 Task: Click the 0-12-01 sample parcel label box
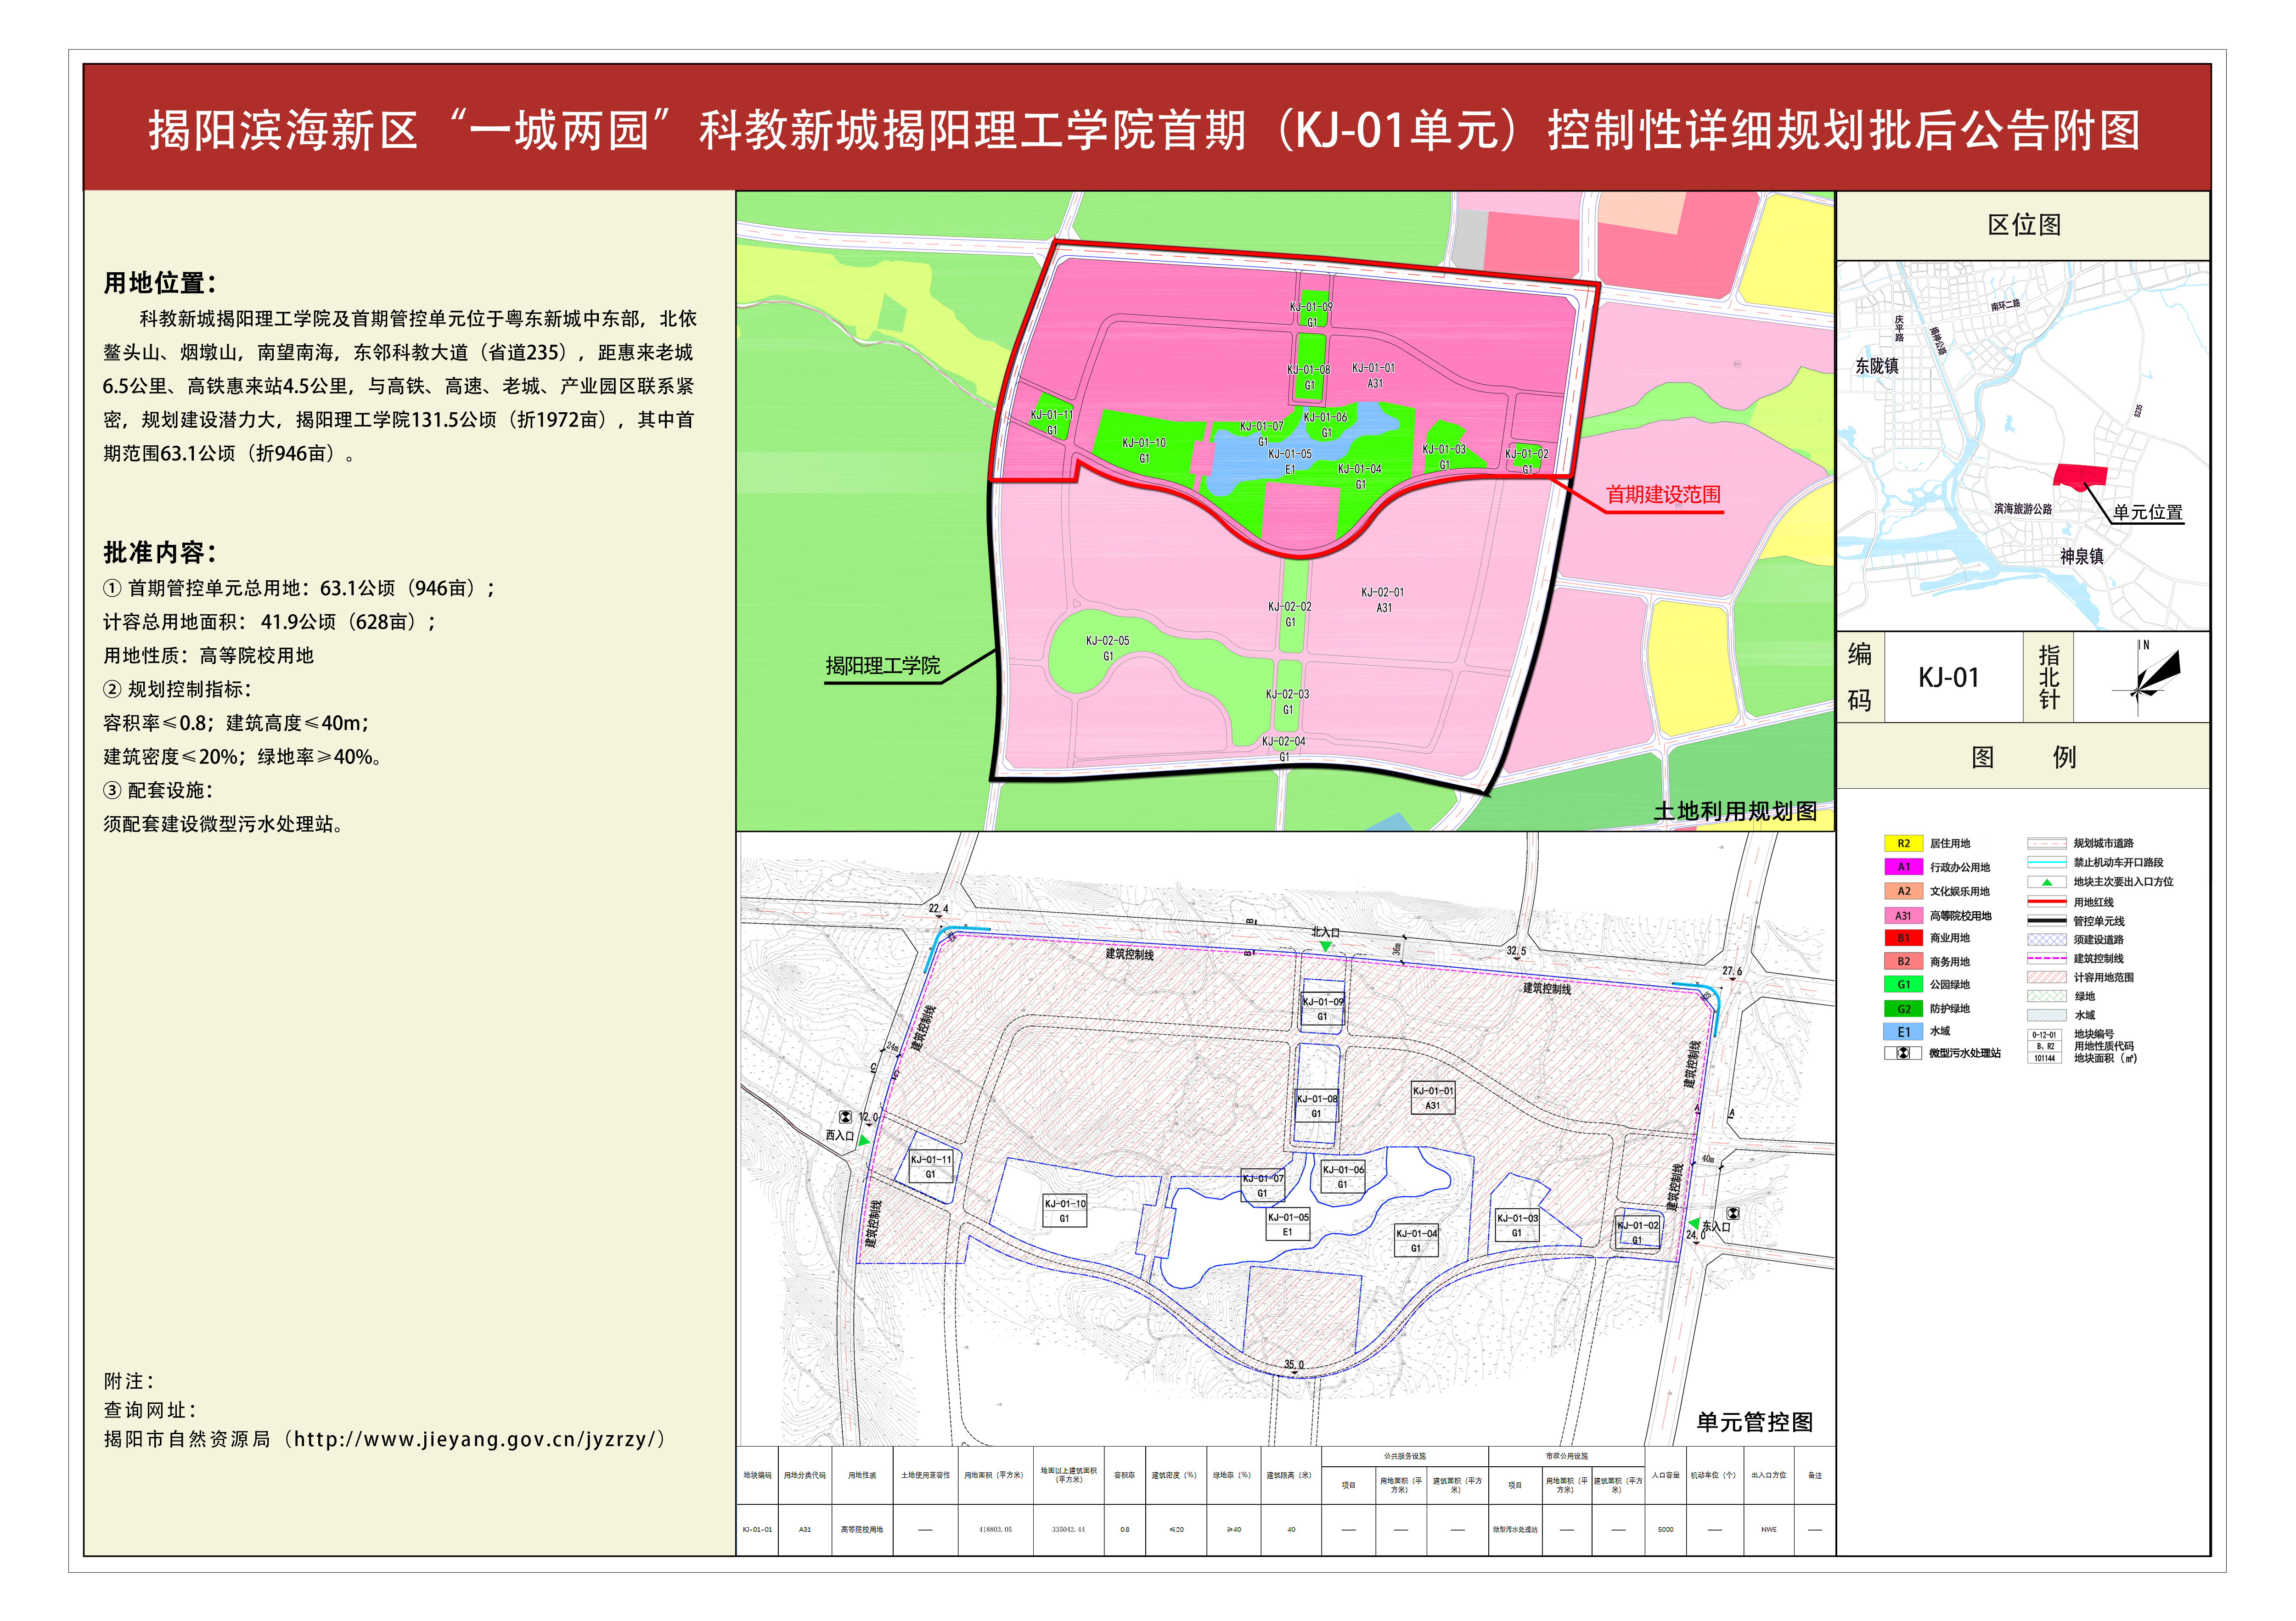click(2045, 1046)
